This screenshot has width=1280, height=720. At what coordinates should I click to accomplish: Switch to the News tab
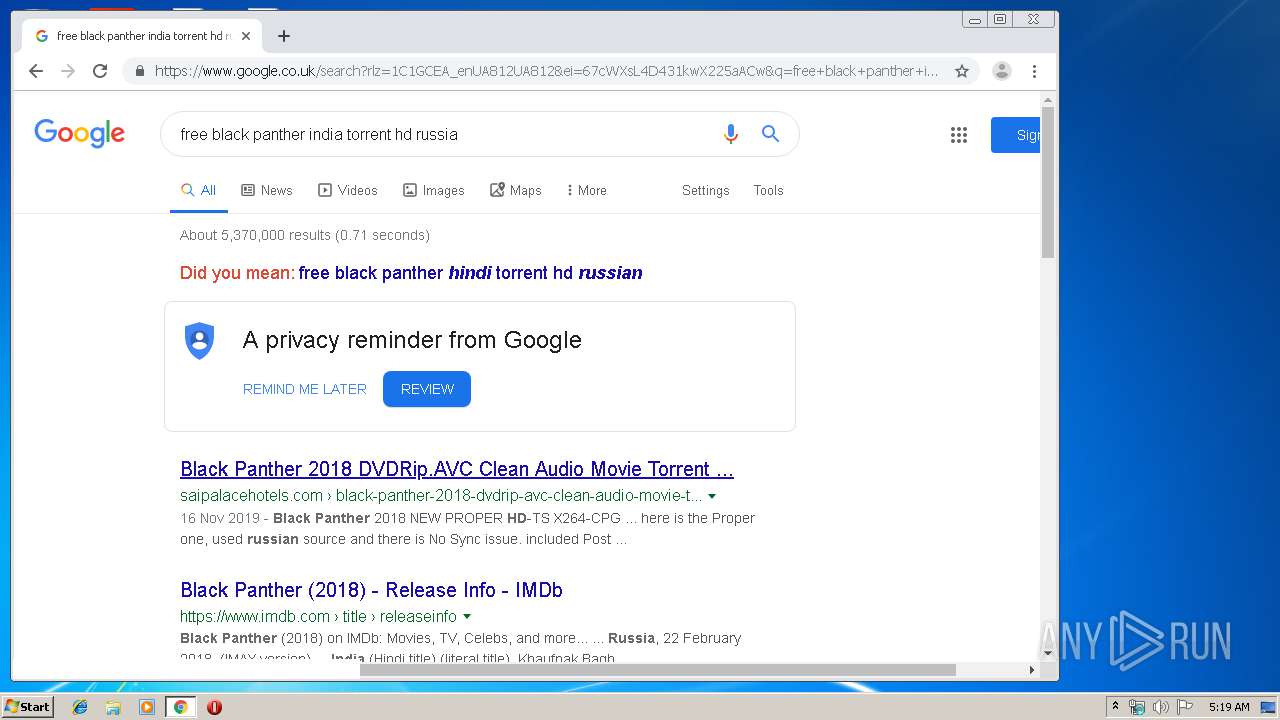[267, 190]
